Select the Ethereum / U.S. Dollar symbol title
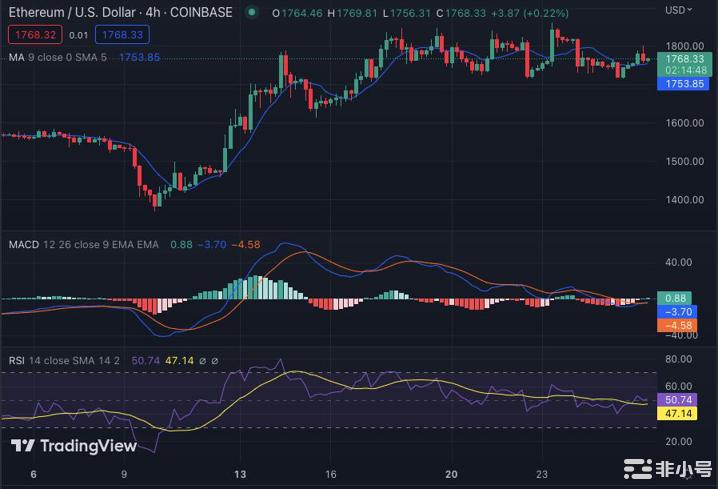 pyautogui.click(x=78, y=12)
